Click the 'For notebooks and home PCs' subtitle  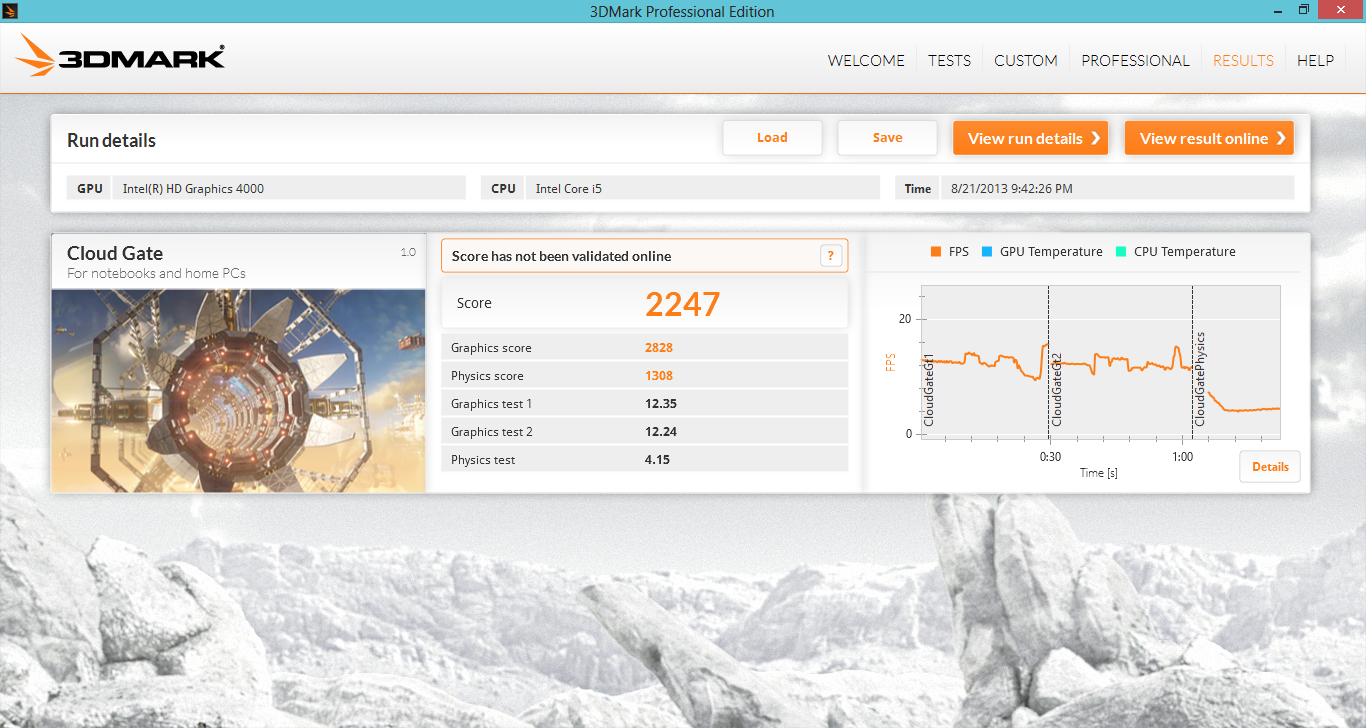[x=156, y=273]
